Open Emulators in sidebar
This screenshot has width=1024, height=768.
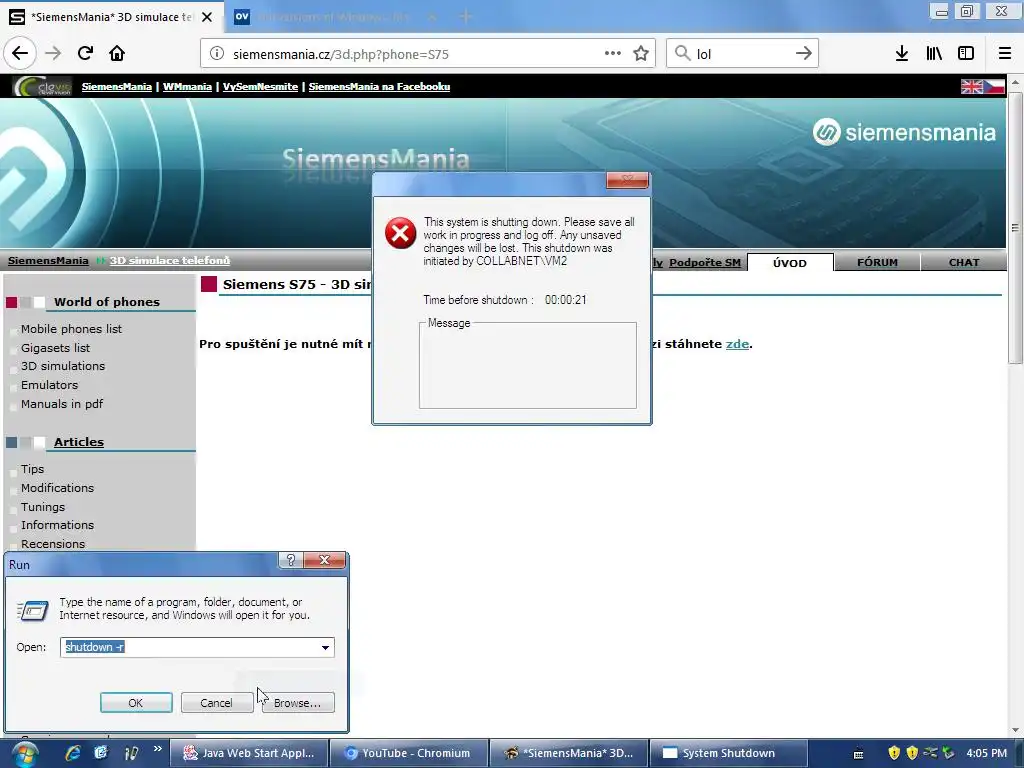[x=49, y=385]
